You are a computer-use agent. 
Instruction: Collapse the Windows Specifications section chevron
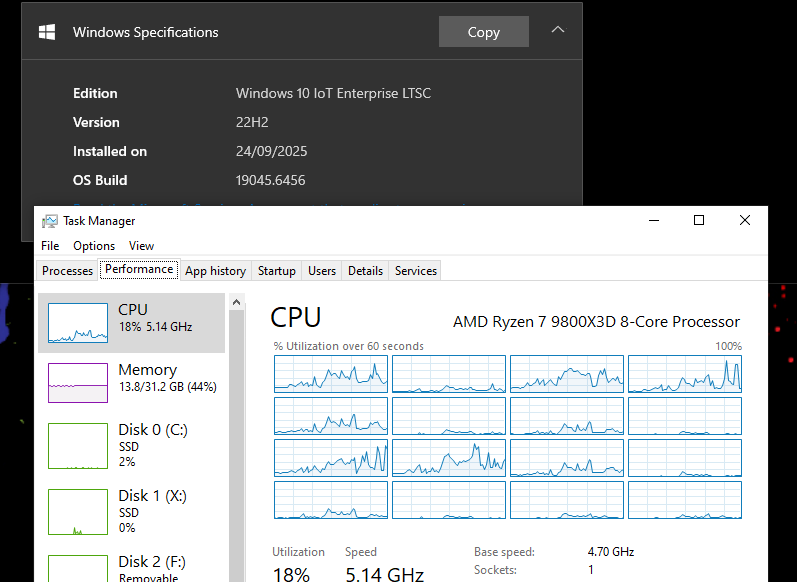click(558, 29)
